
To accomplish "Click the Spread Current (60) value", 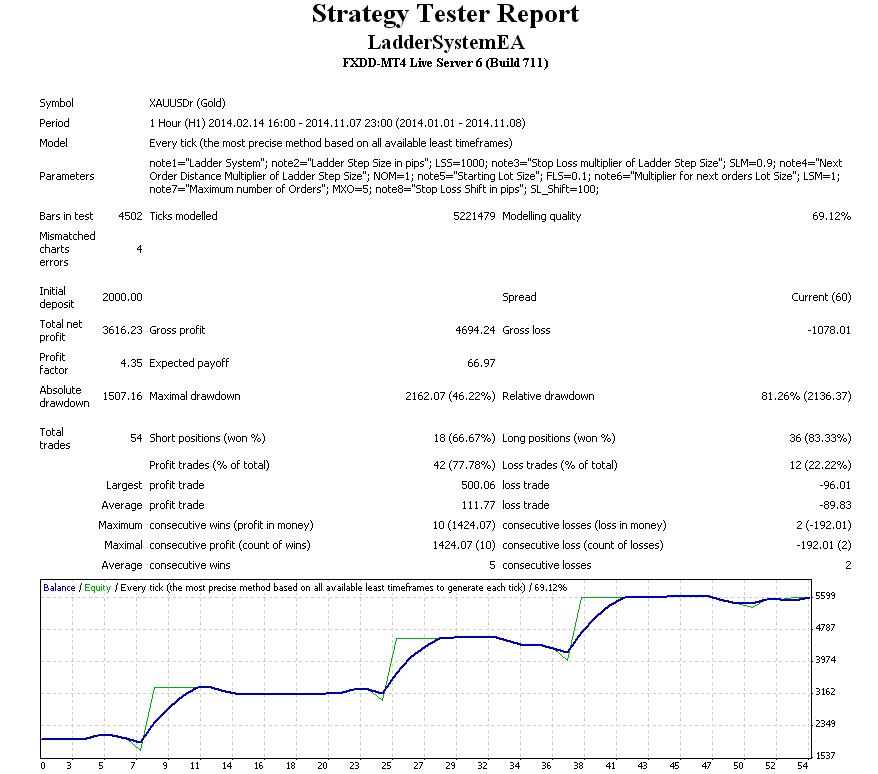I will point(821,297).
